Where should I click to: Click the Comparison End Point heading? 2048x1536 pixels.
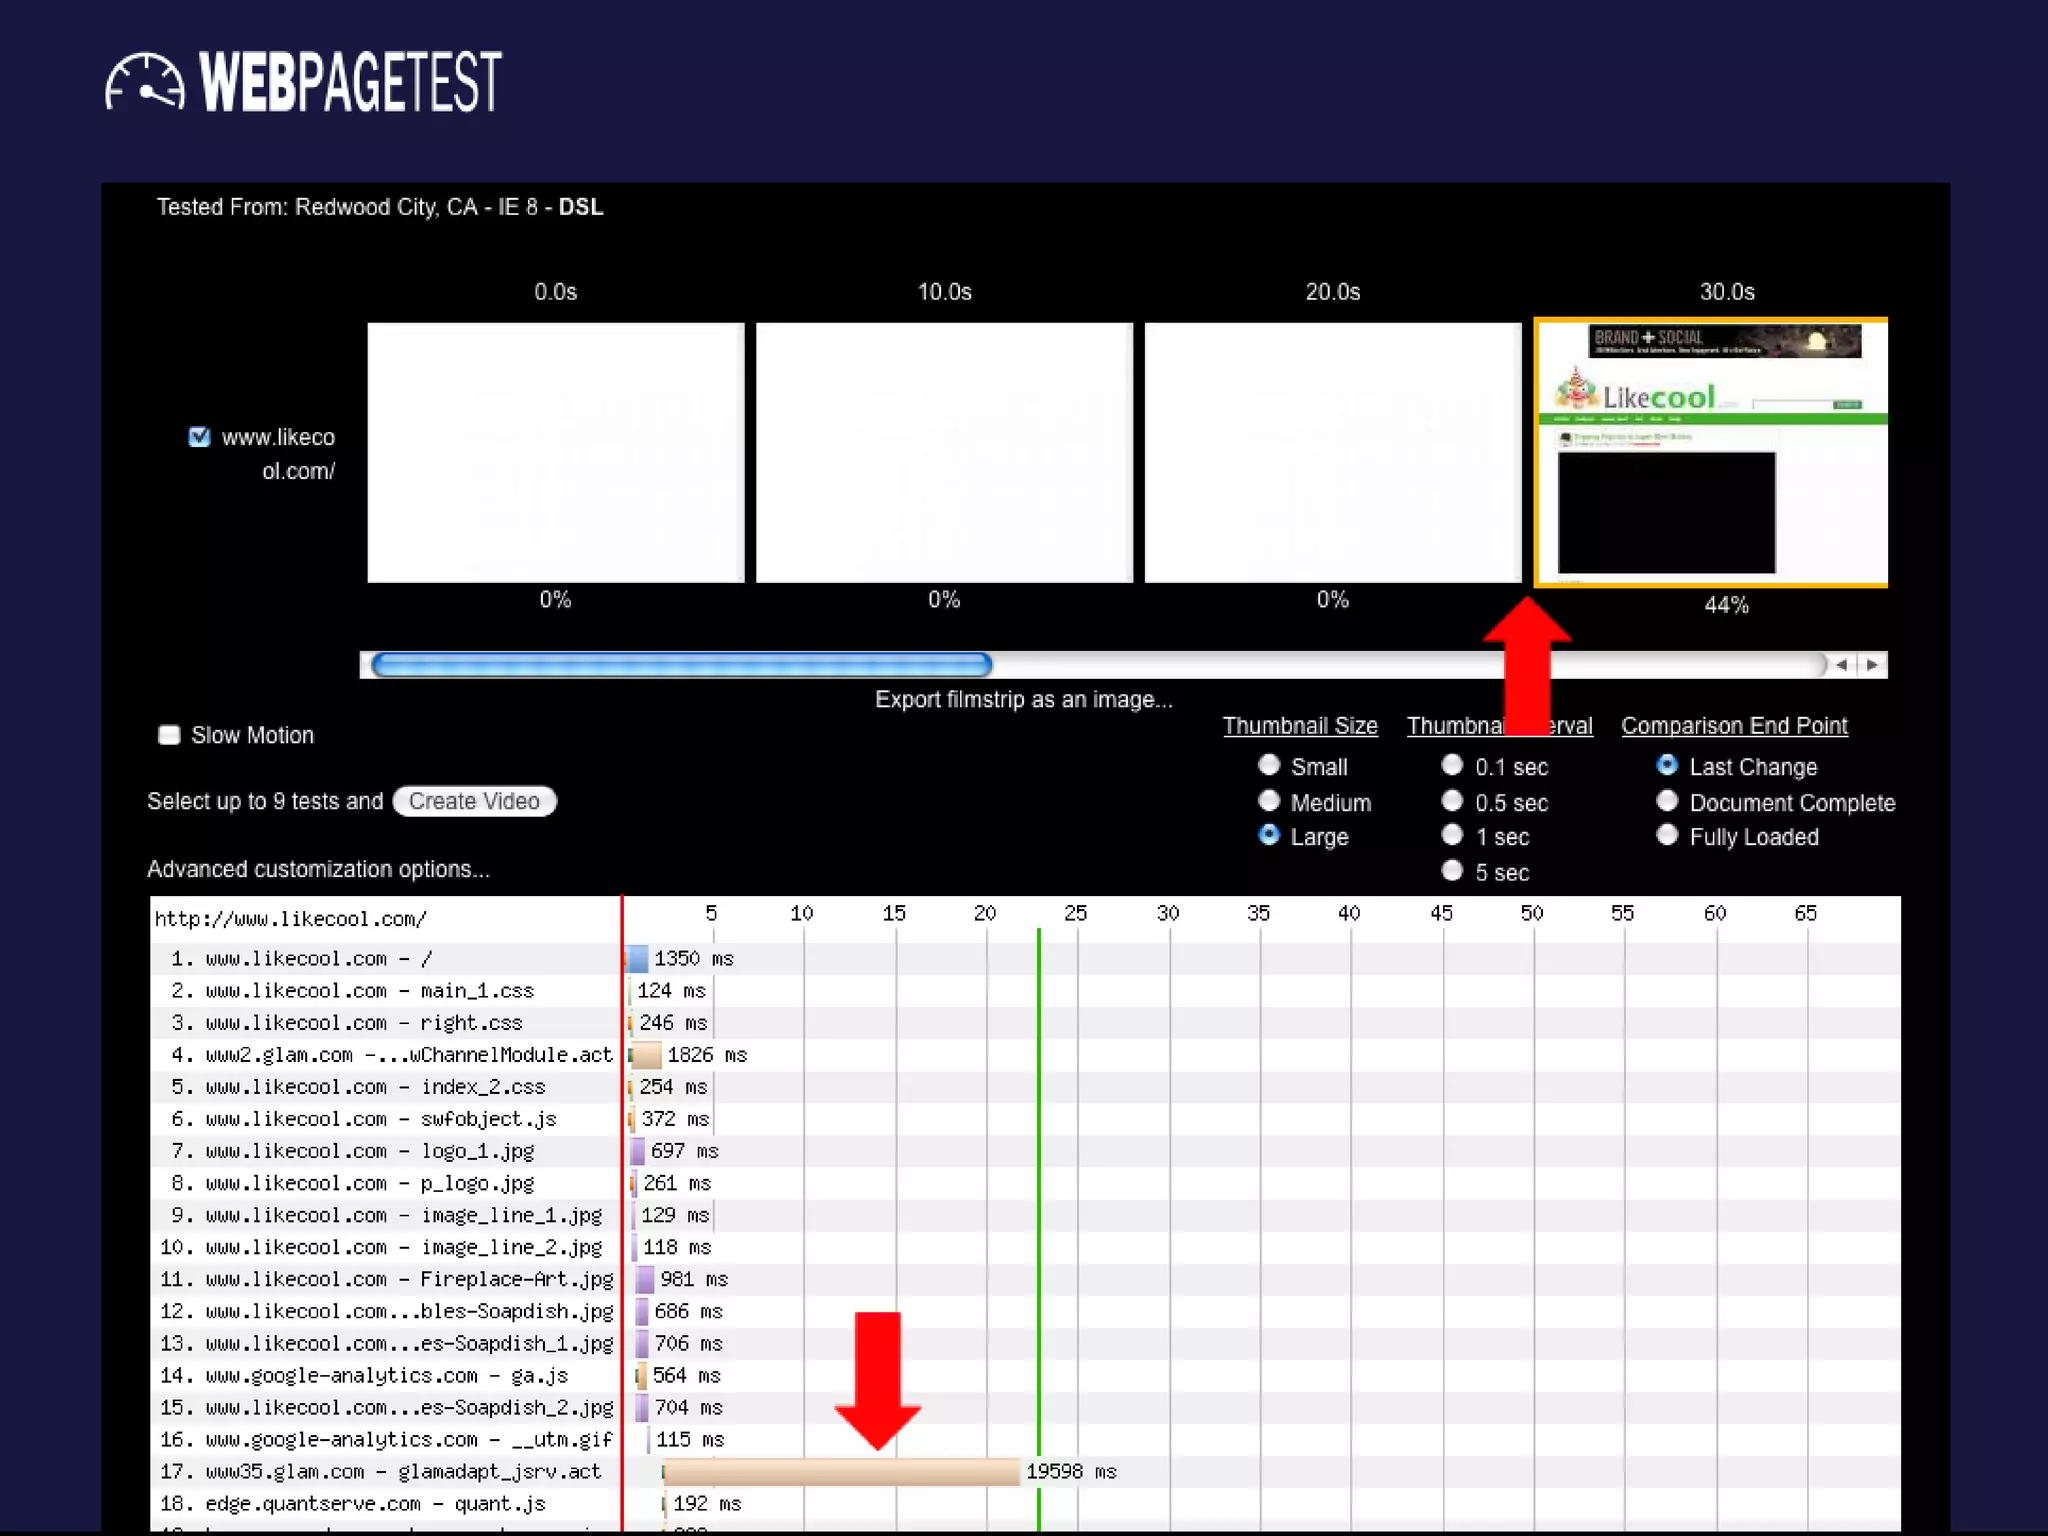(x=1734, y=726)
